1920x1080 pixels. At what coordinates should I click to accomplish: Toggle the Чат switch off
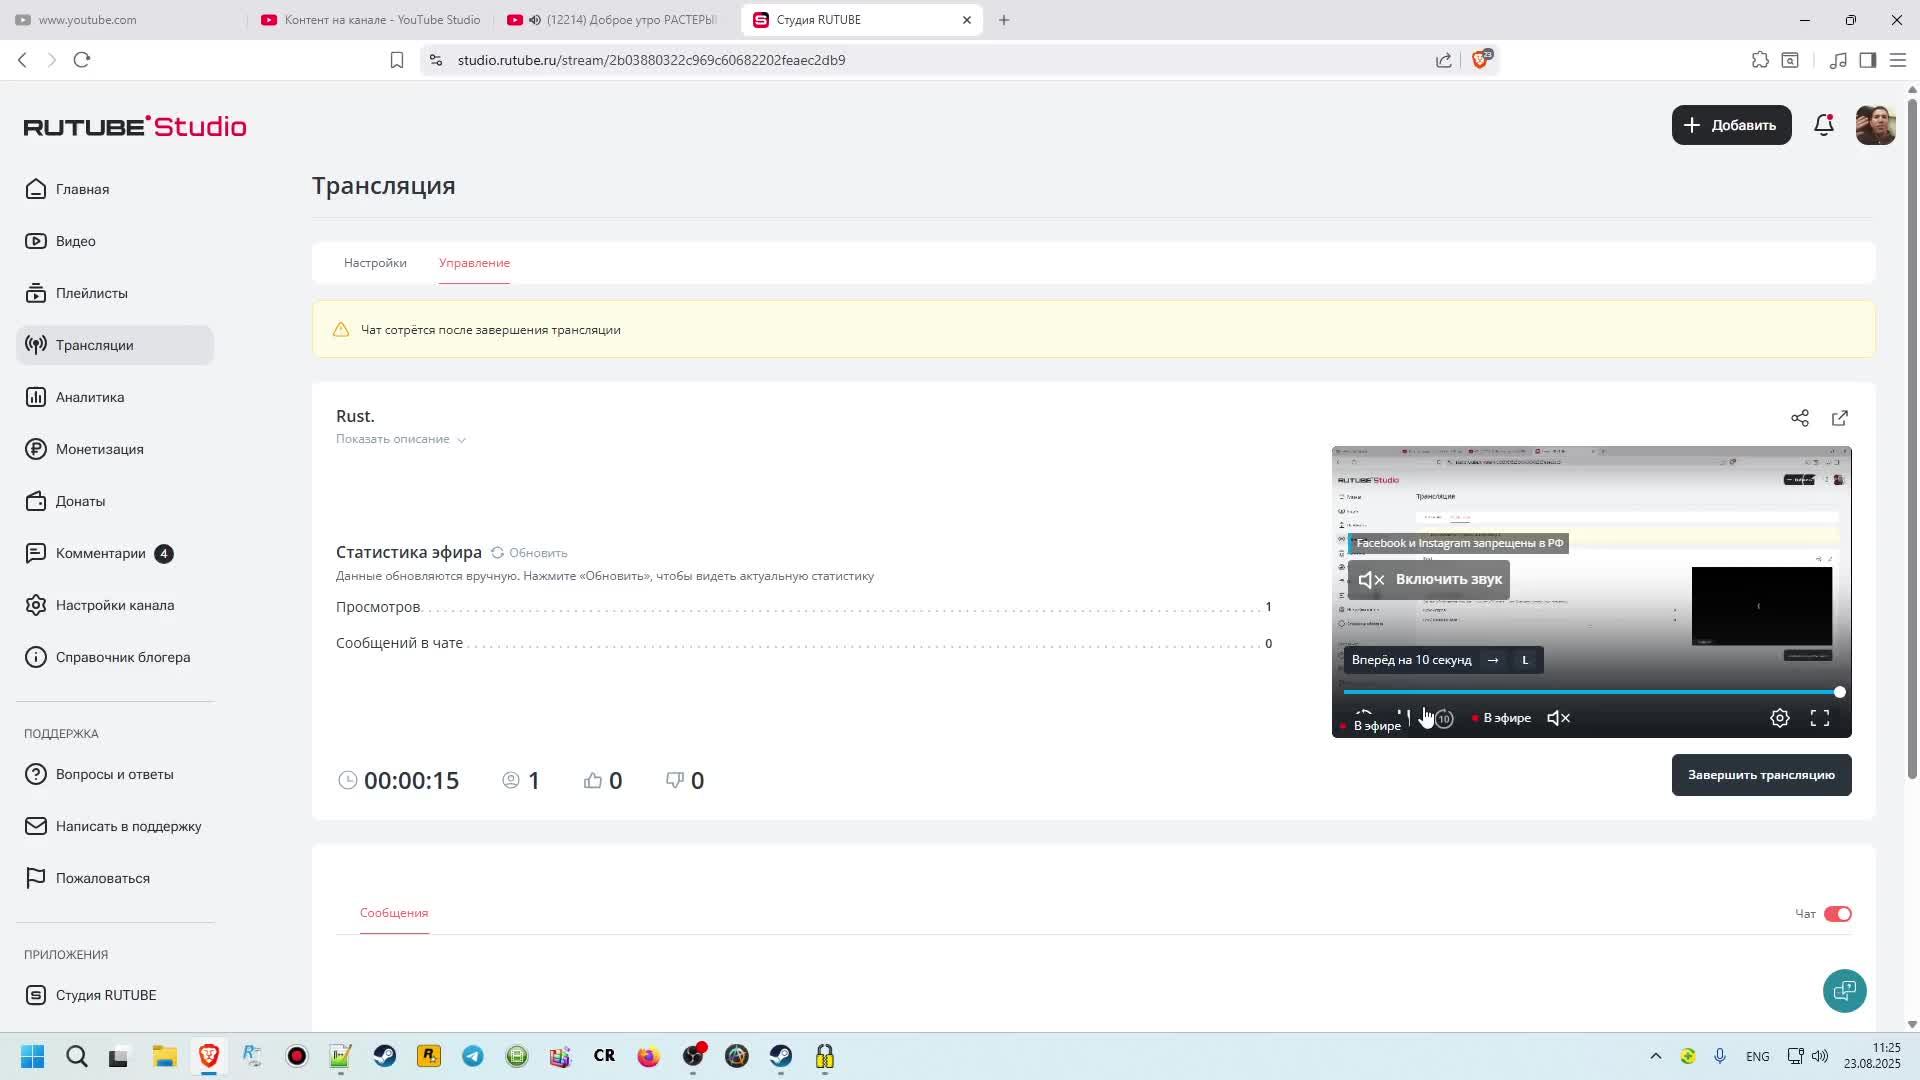pyautogui.click(x=1837, y=913)
